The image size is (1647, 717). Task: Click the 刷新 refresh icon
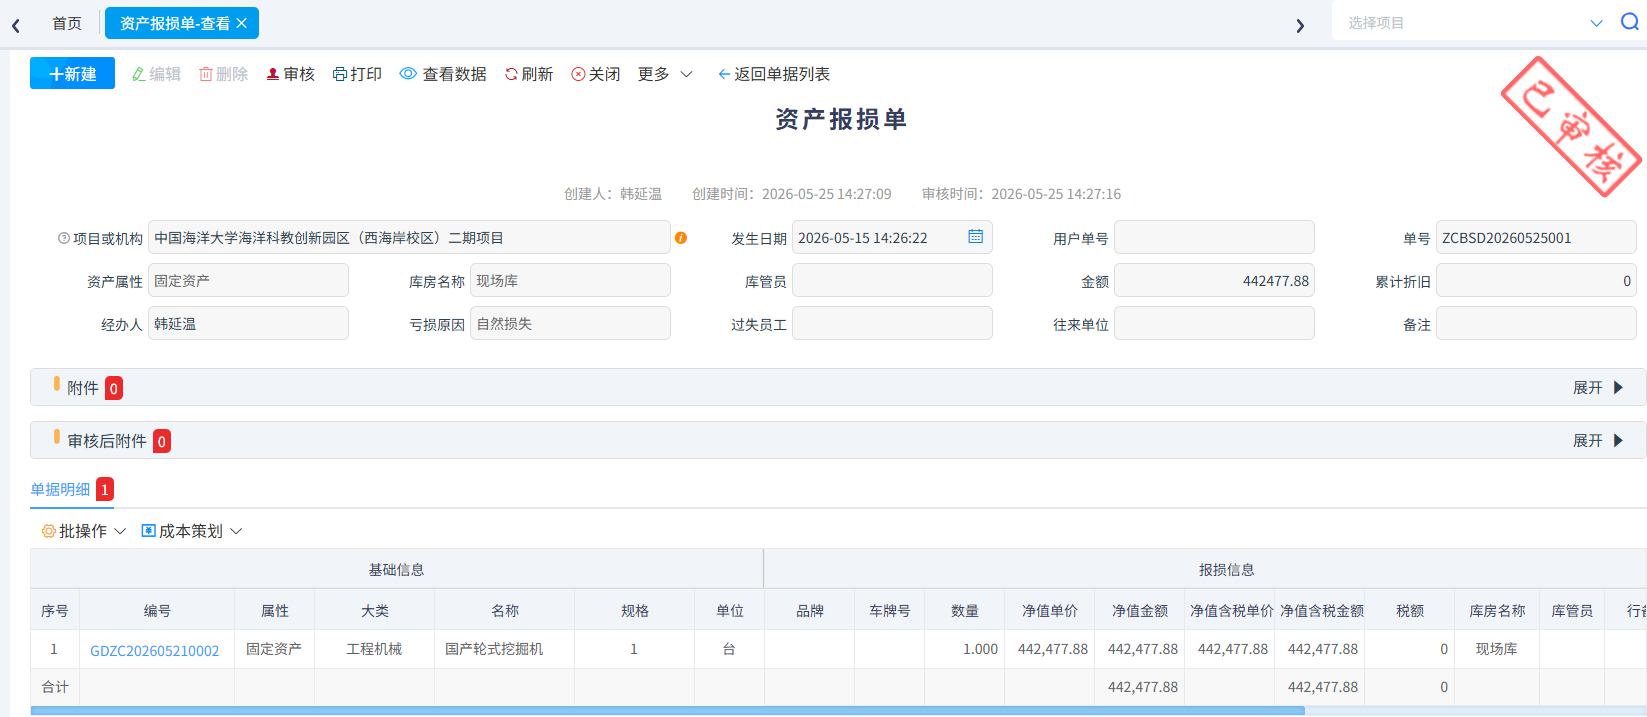[511, 74]
